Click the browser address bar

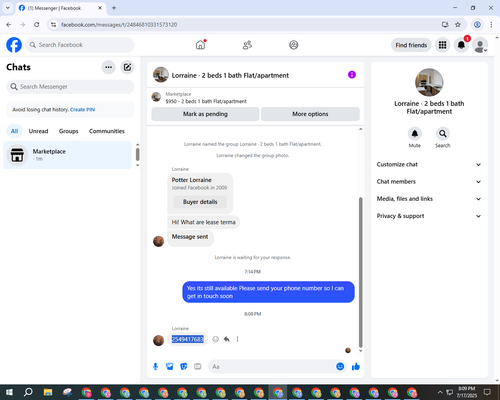[247, 25]
